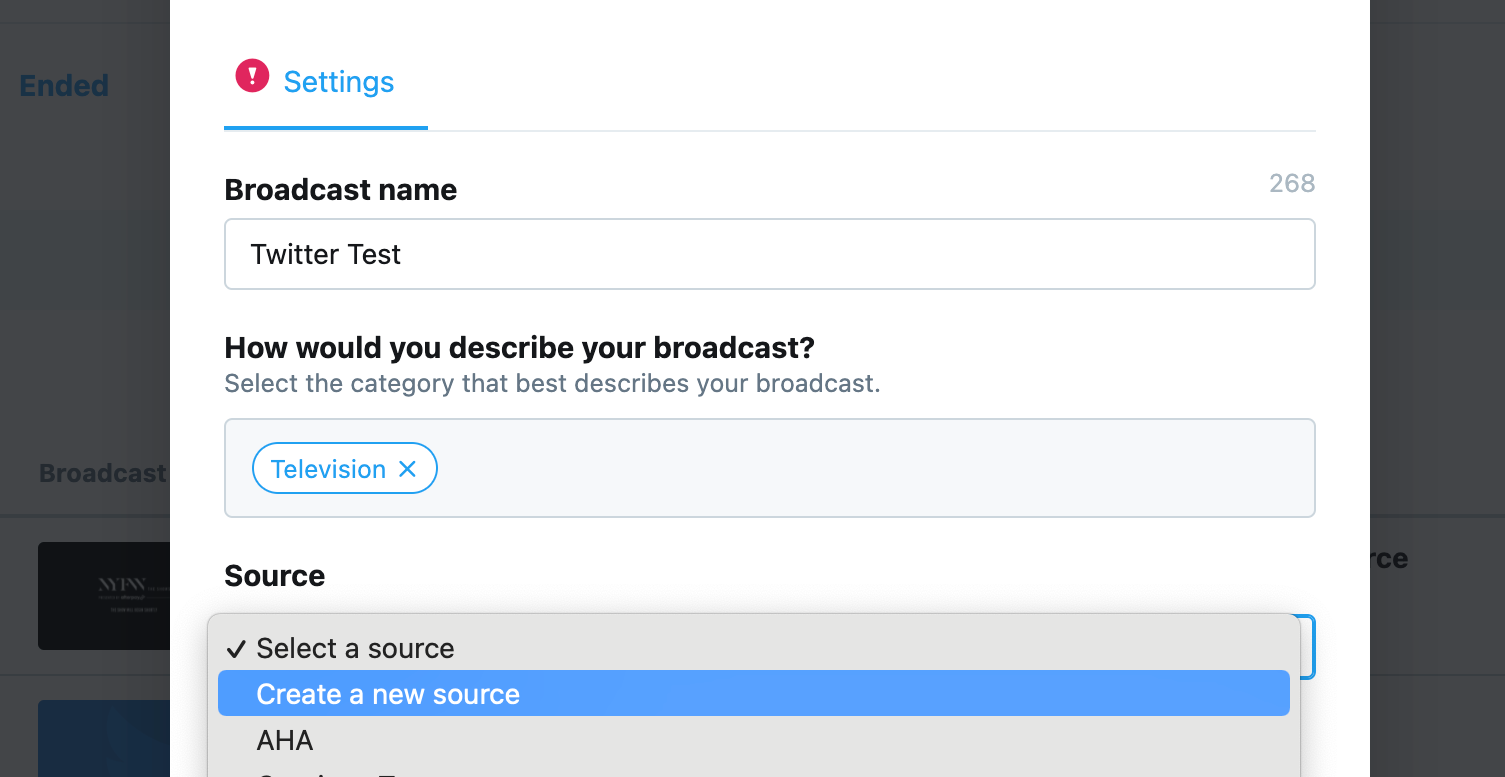Click the empty category selection box
The width and height of the screenshot is (1505, 777).
pyautogui.click(x=874, y=468)
